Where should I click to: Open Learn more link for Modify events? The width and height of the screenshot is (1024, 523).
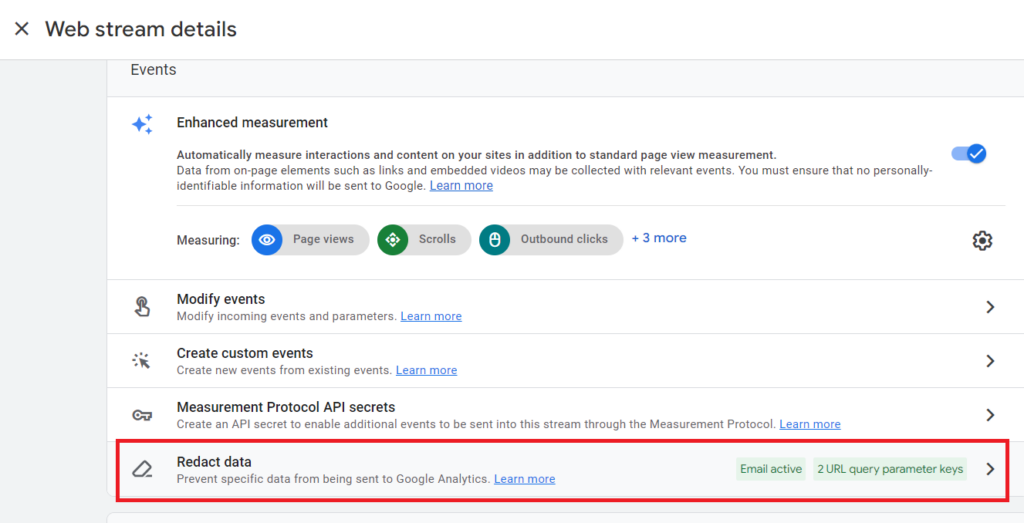point(431,316)
